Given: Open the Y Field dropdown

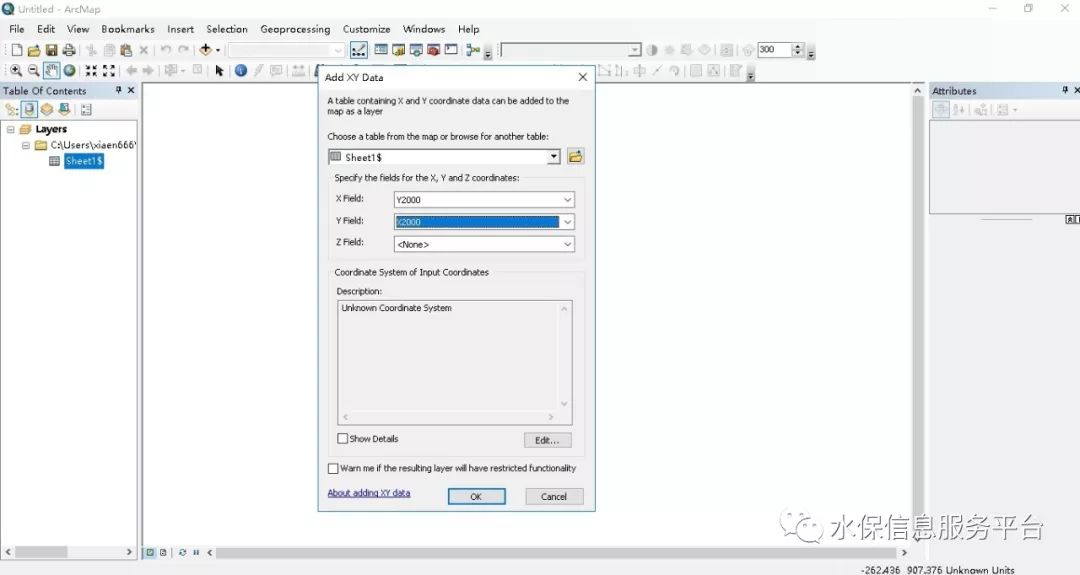Looking at the screenshot, I should pos(568,222).
